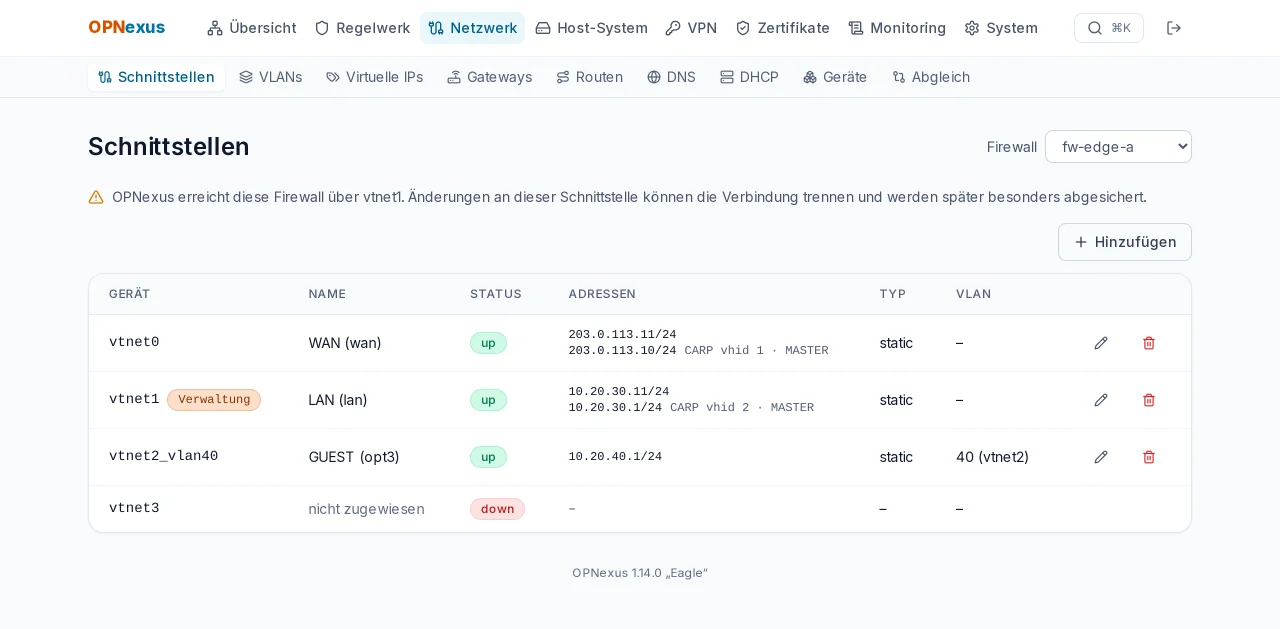Switch to the Virtuelle IPs tab
1280x629 pixels.
374,77
